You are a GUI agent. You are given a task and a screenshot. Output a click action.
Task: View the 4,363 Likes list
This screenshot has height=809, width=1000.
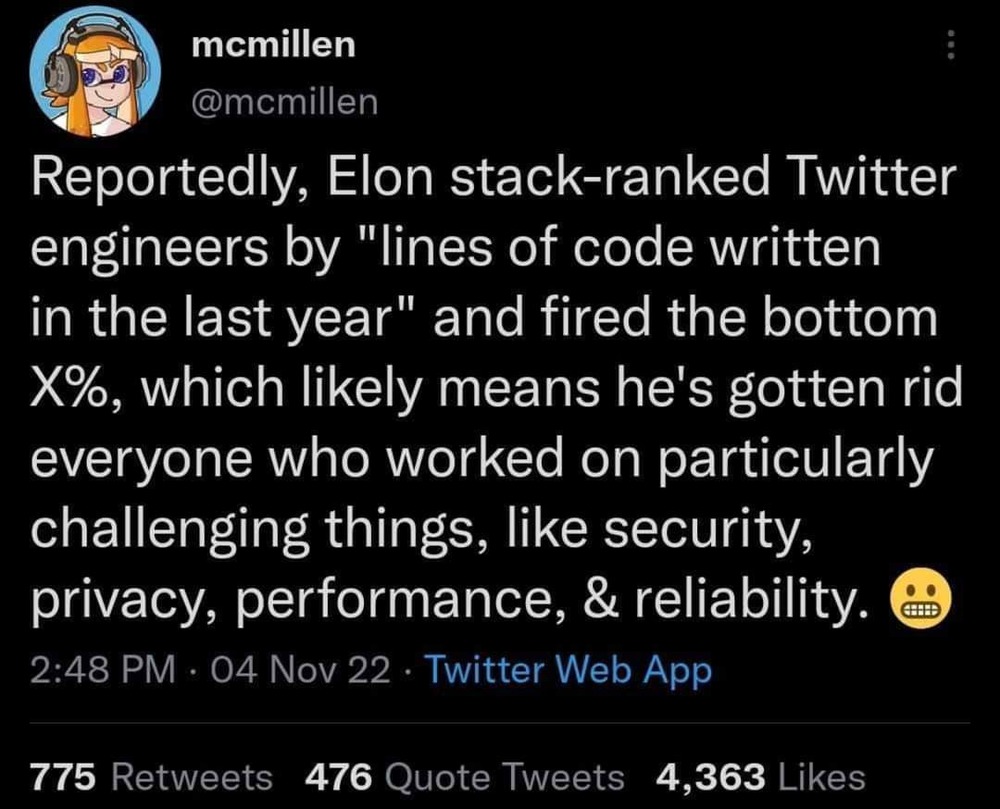[x=760, y=775]
